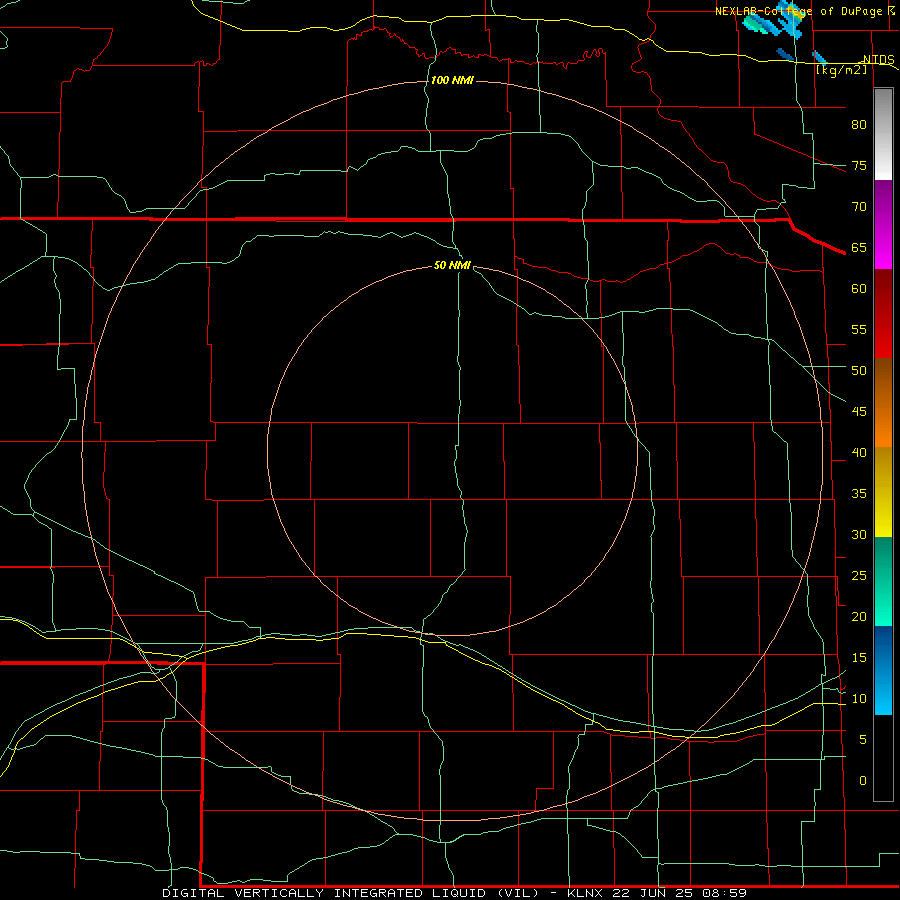Click the dark gray bottom band of the color scale

[x=883, y=758]
